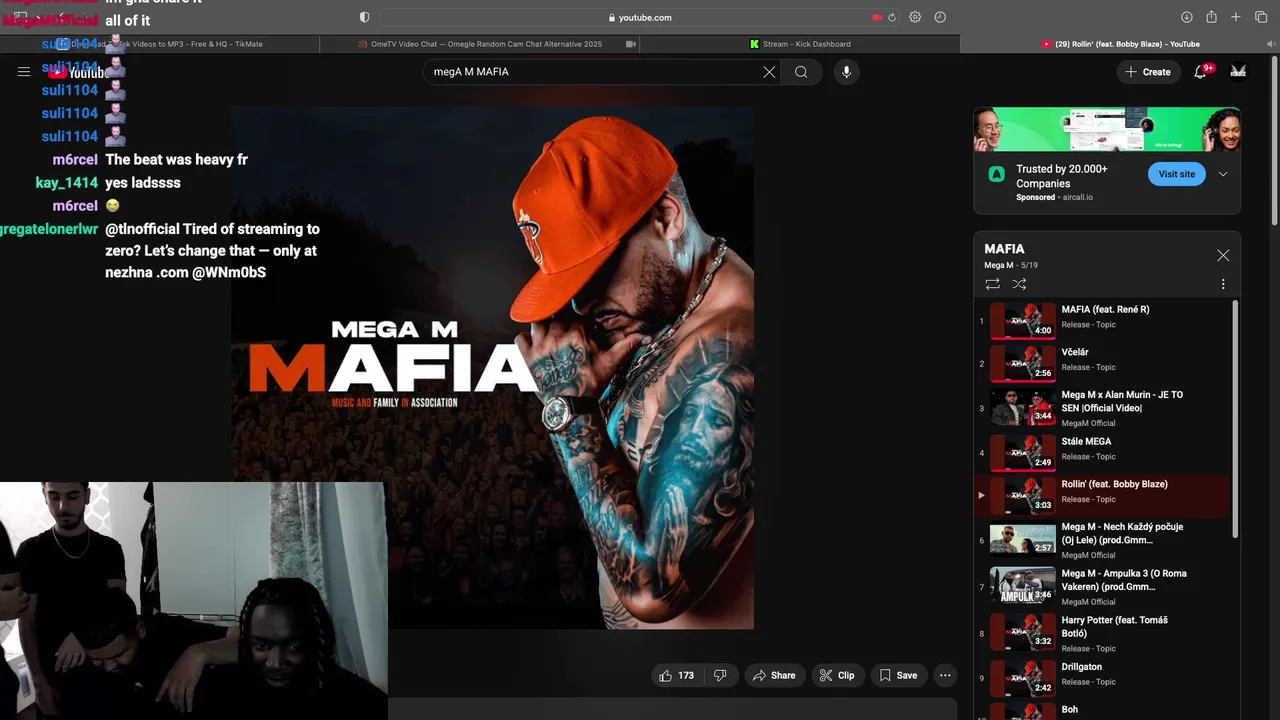
Task: Click the aircall.io sponsored link text
Action: (1076, 197)
